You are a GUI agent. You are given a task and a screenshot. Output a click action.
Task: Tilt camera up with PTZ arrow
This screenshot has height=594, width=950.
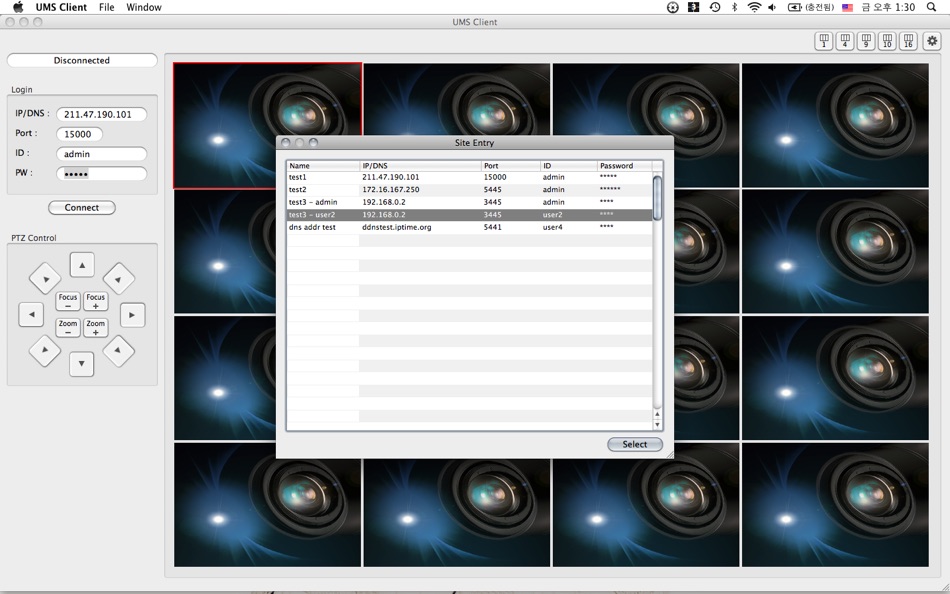82,265
